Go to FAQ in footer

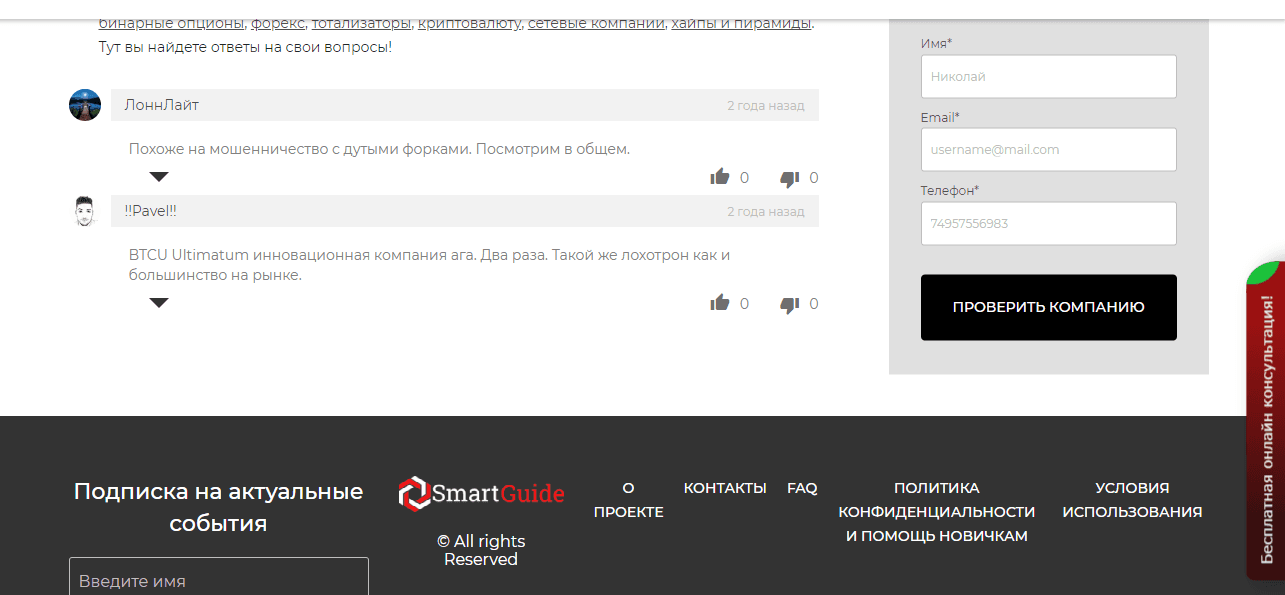802,488
